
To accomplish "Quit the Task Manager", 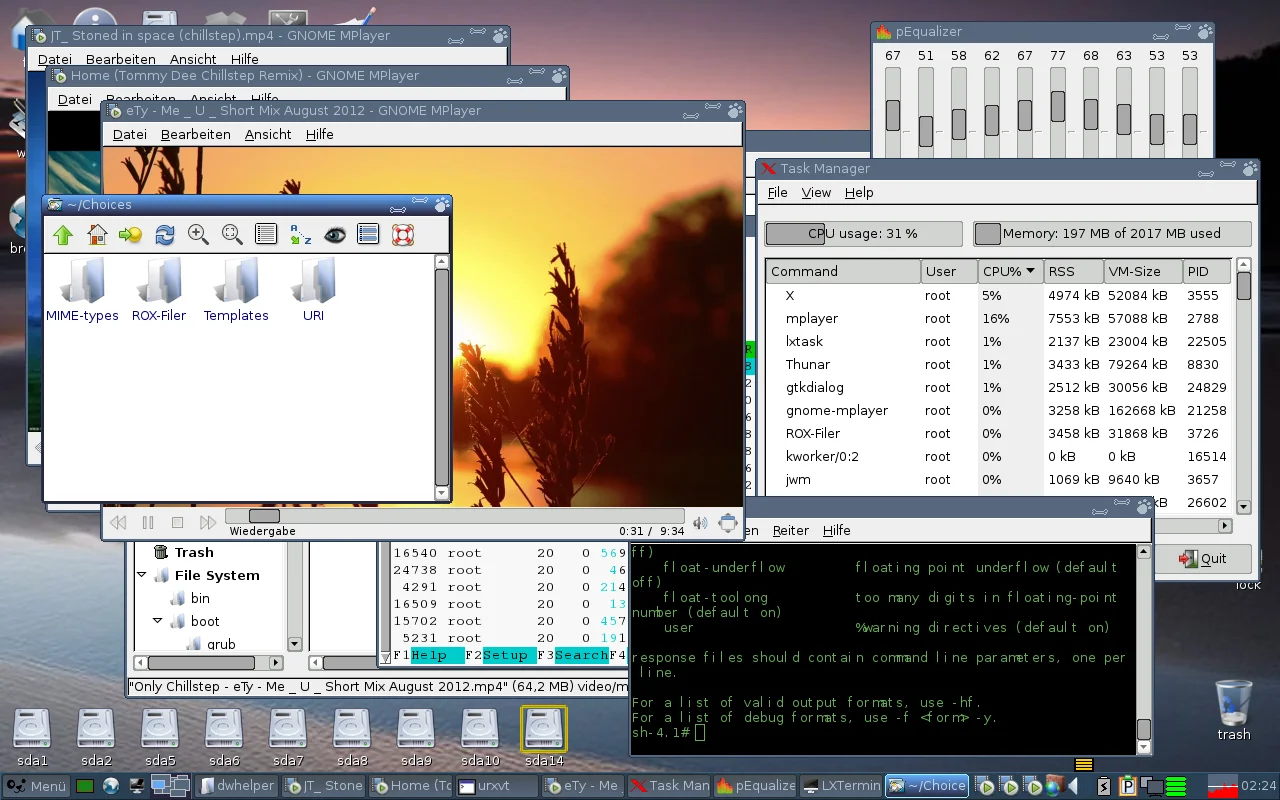I will 1203,558.
